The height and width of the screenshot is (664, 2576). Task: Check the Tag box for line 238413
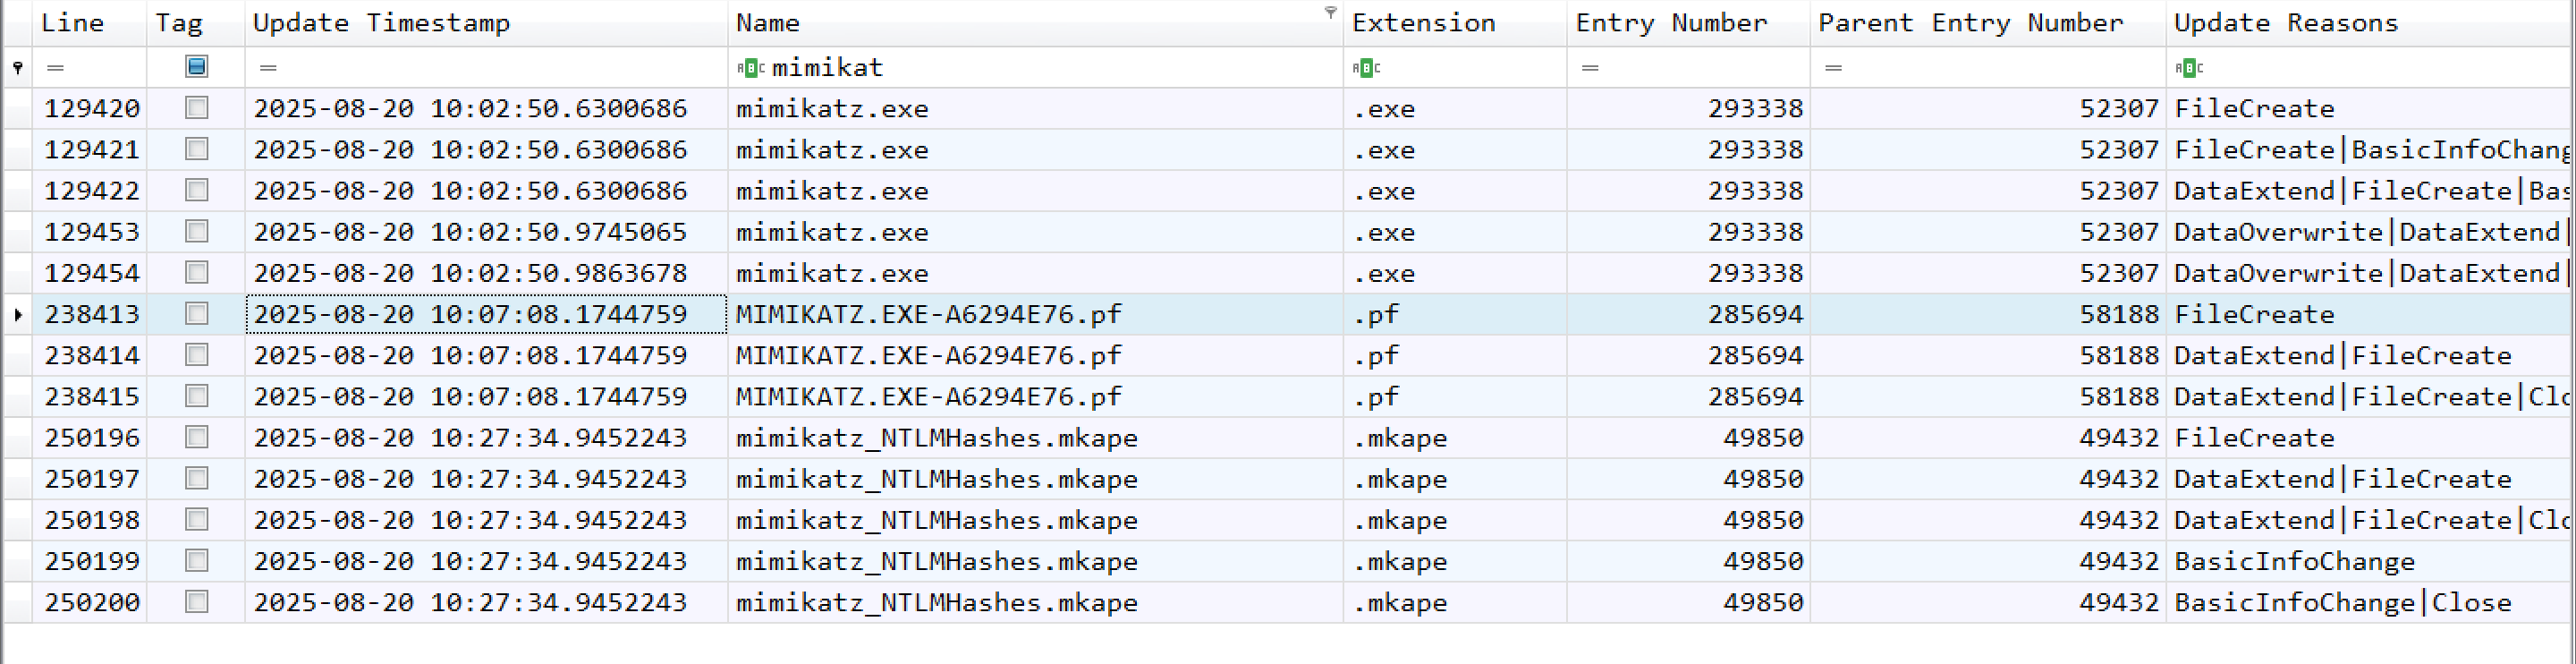(197, 314)
